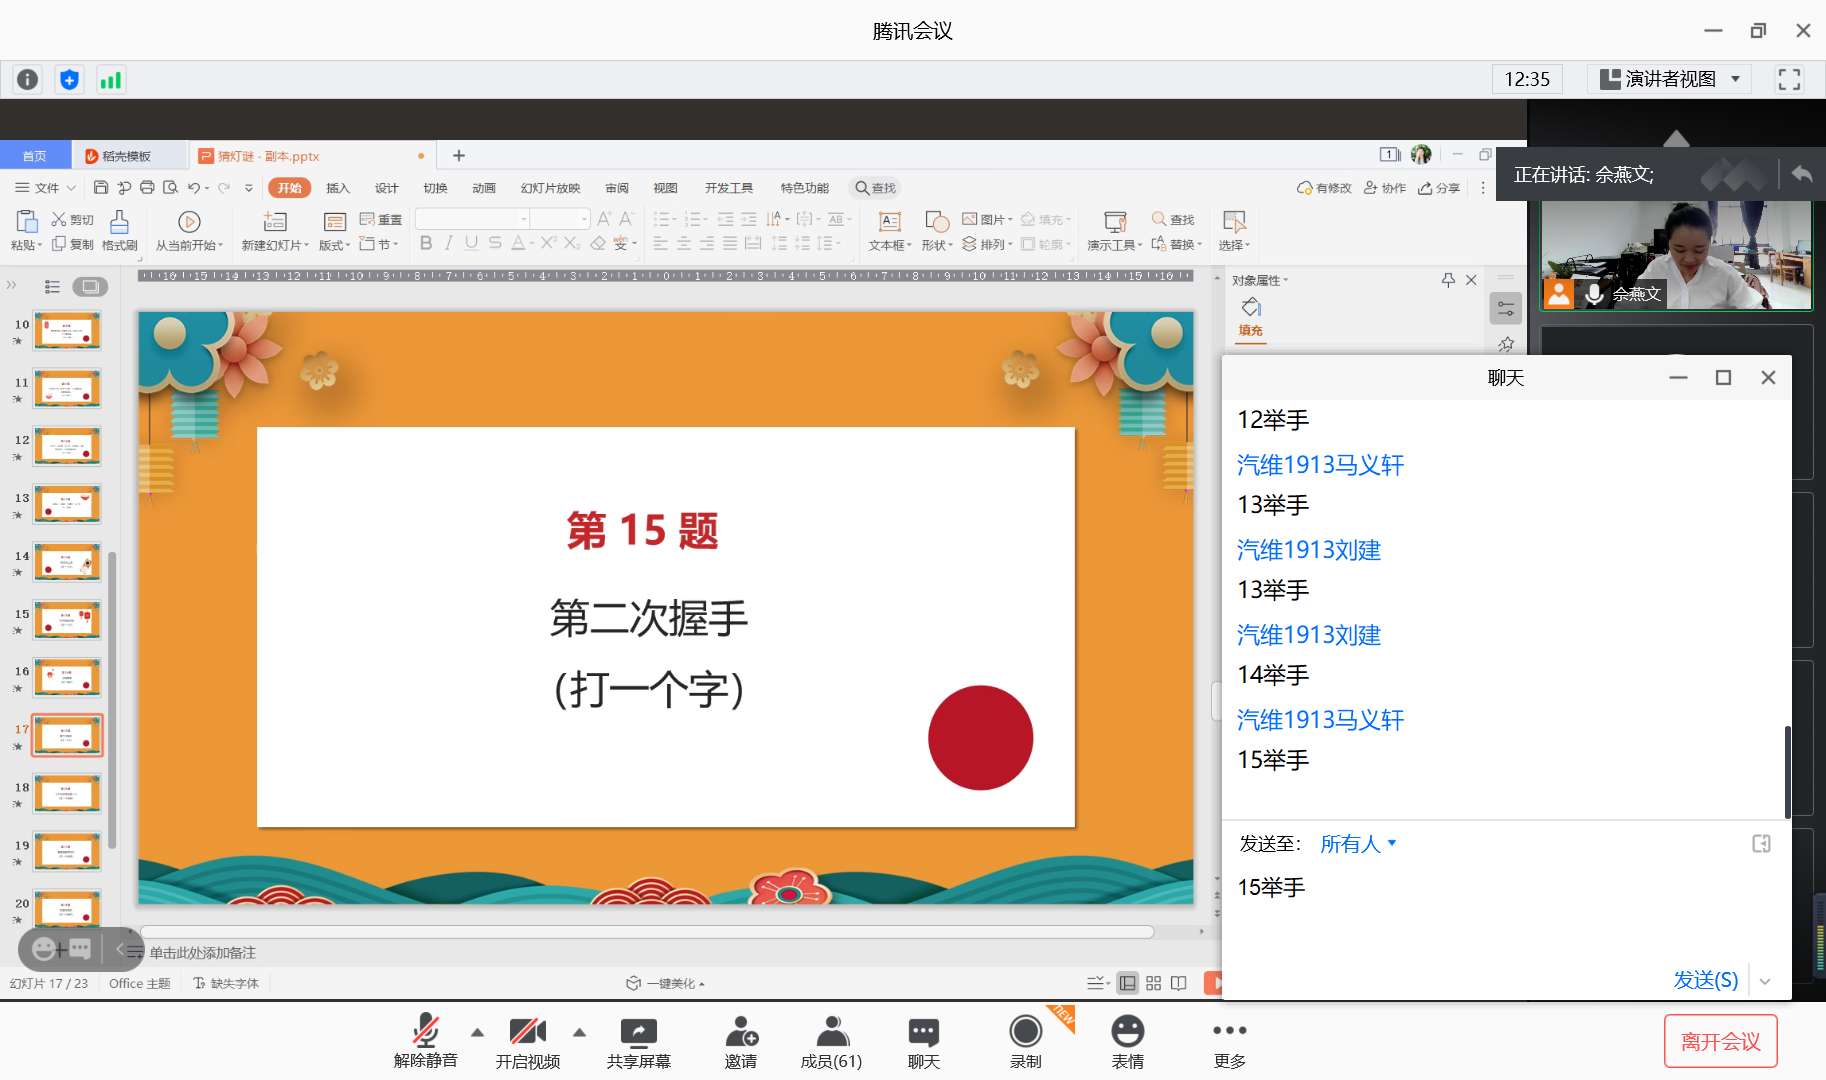Open the meeting info icon
Image resolution: width=1826 pixels, height=1080 pixels.
pyautogui.click(x=28, y=80)
